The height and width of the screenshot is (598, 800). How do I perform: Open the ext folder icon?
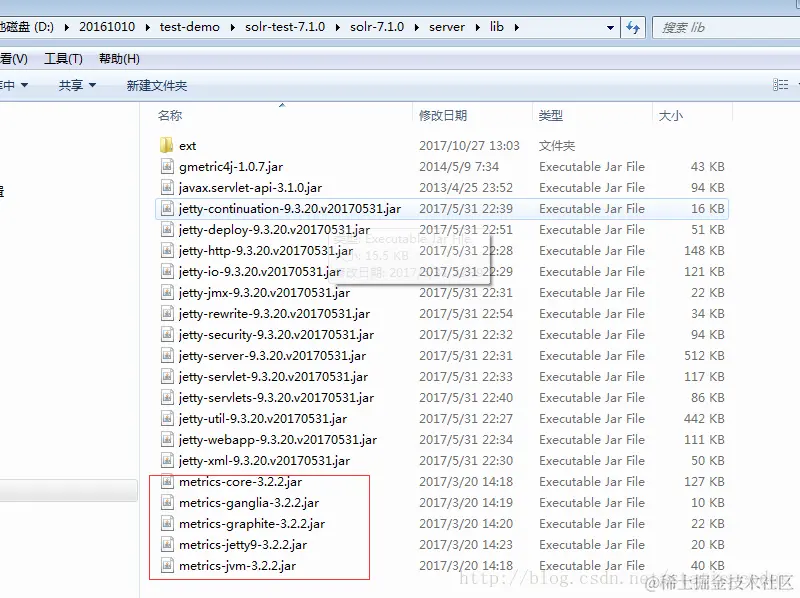click(x=166, y=145)
